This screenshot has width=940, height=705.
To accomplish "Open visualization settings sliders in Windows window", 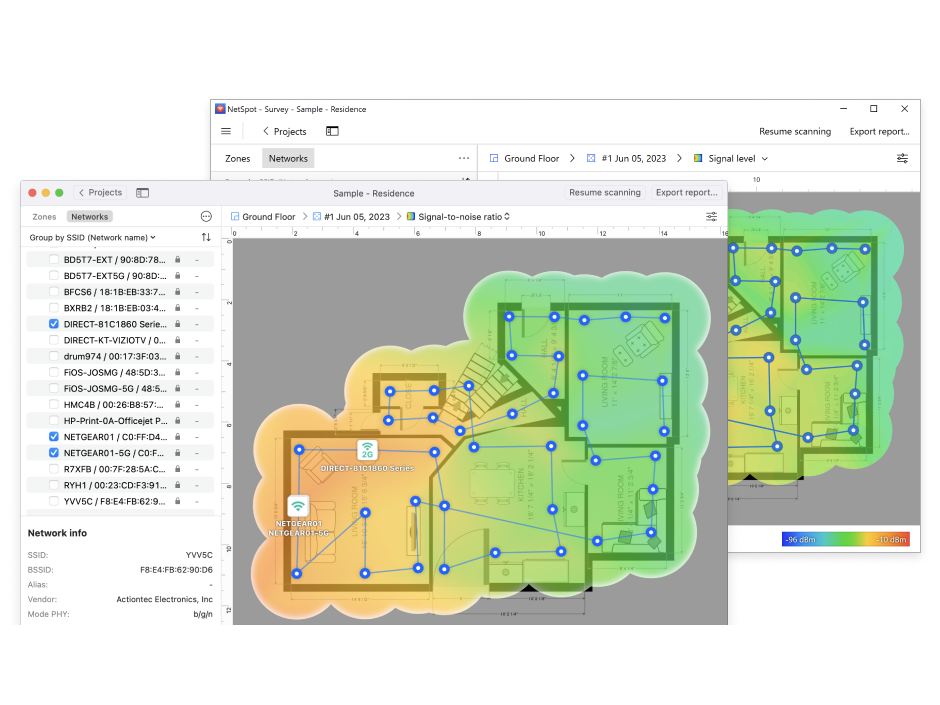I will [902, 158].
